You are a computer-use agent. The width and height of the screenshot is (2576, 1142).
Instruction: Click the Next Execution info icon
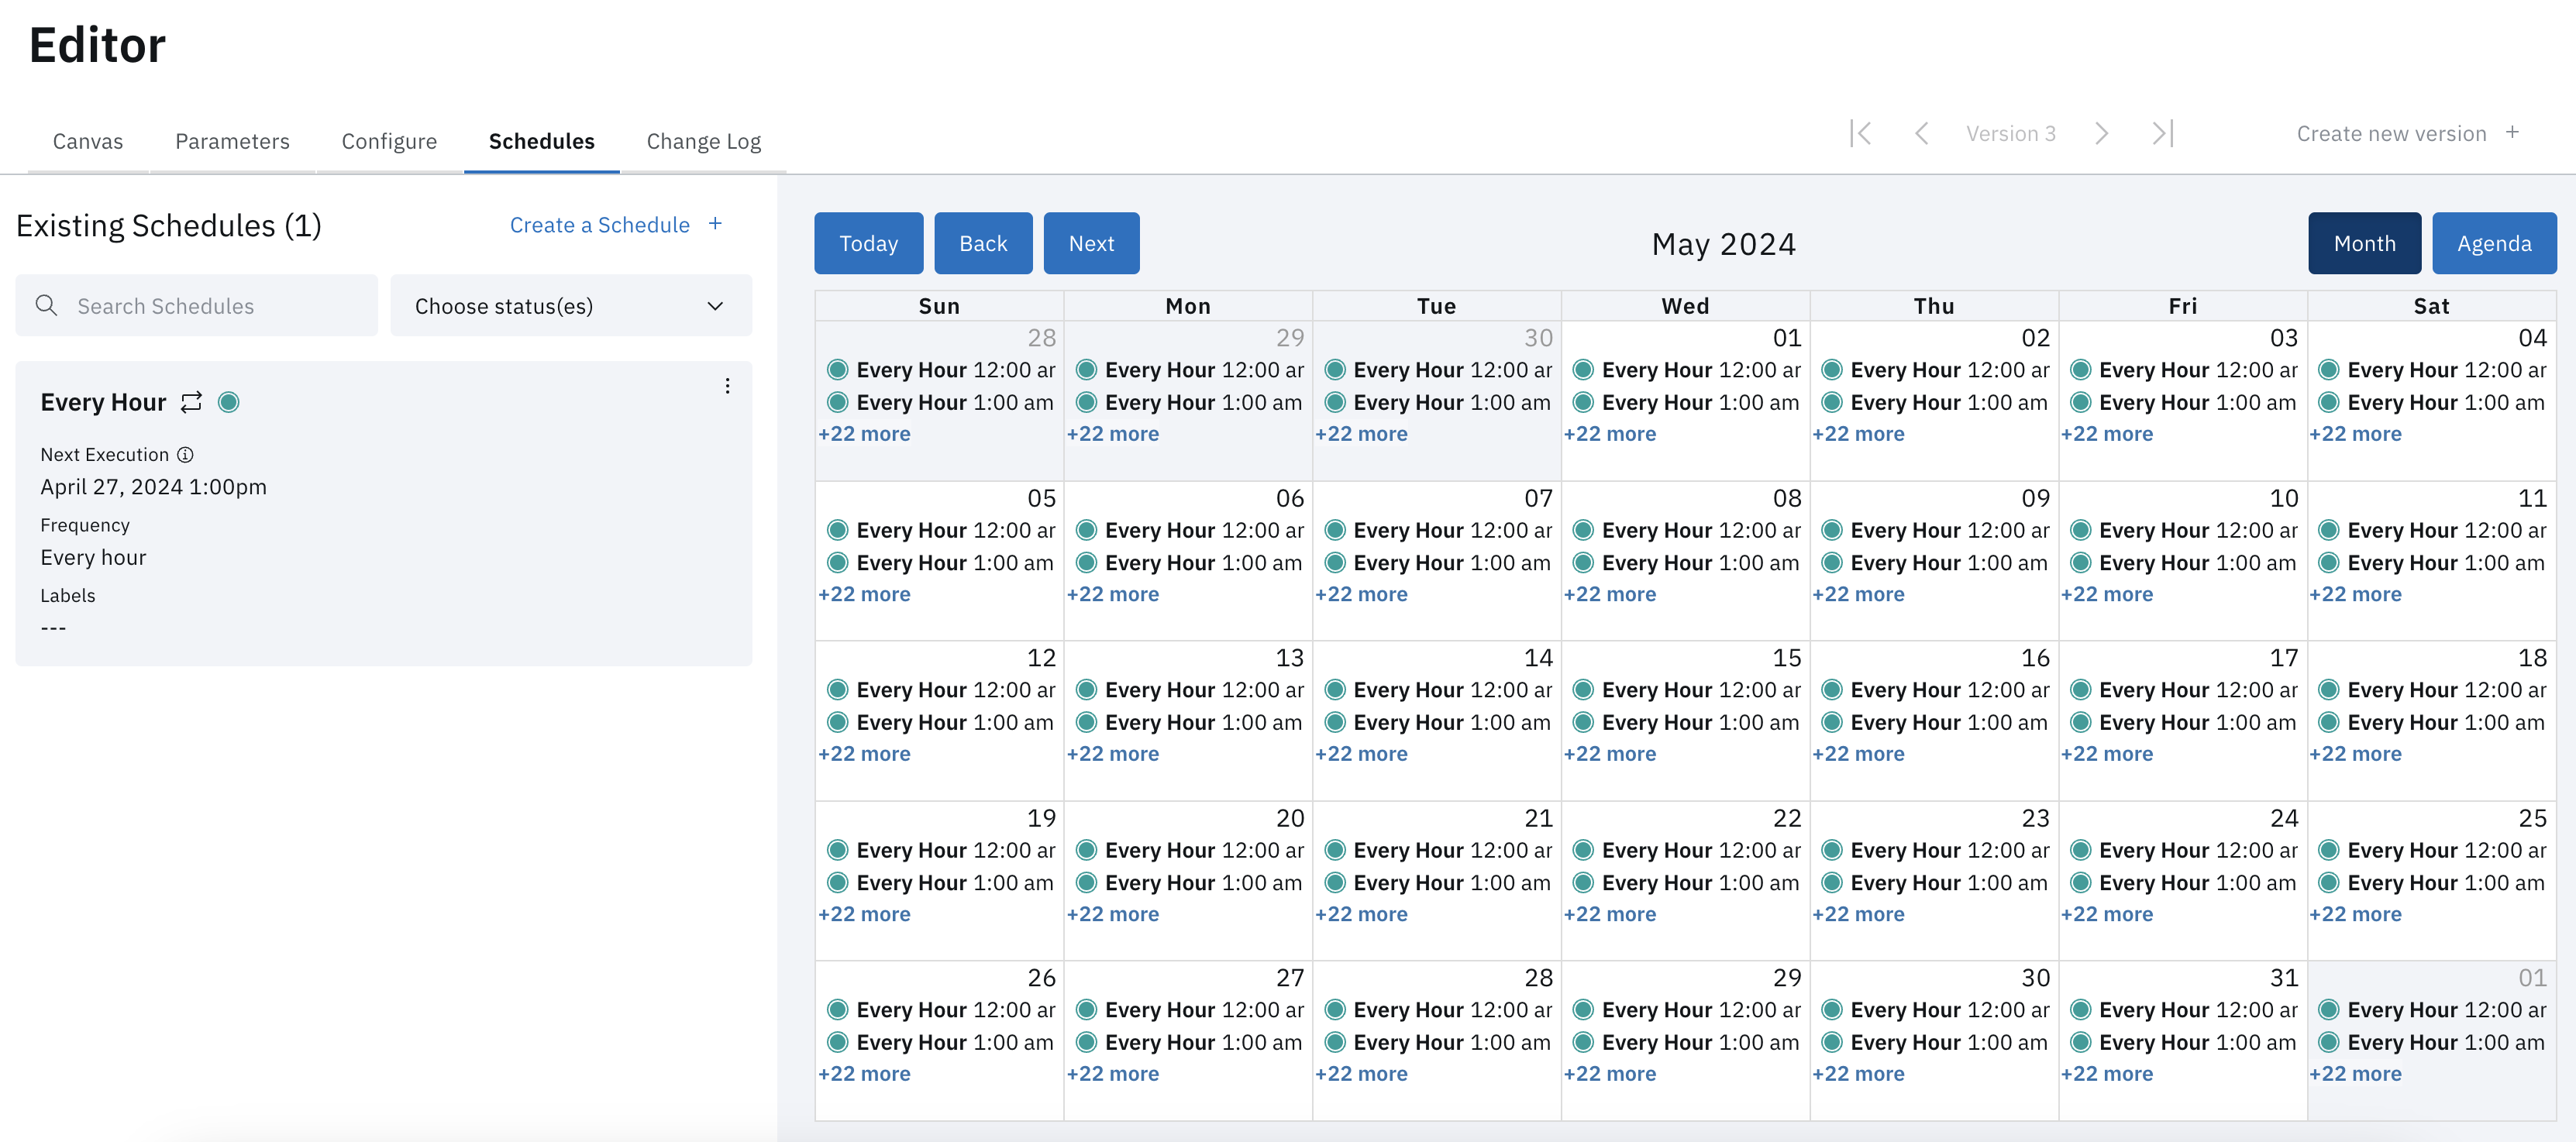(185, 454)
